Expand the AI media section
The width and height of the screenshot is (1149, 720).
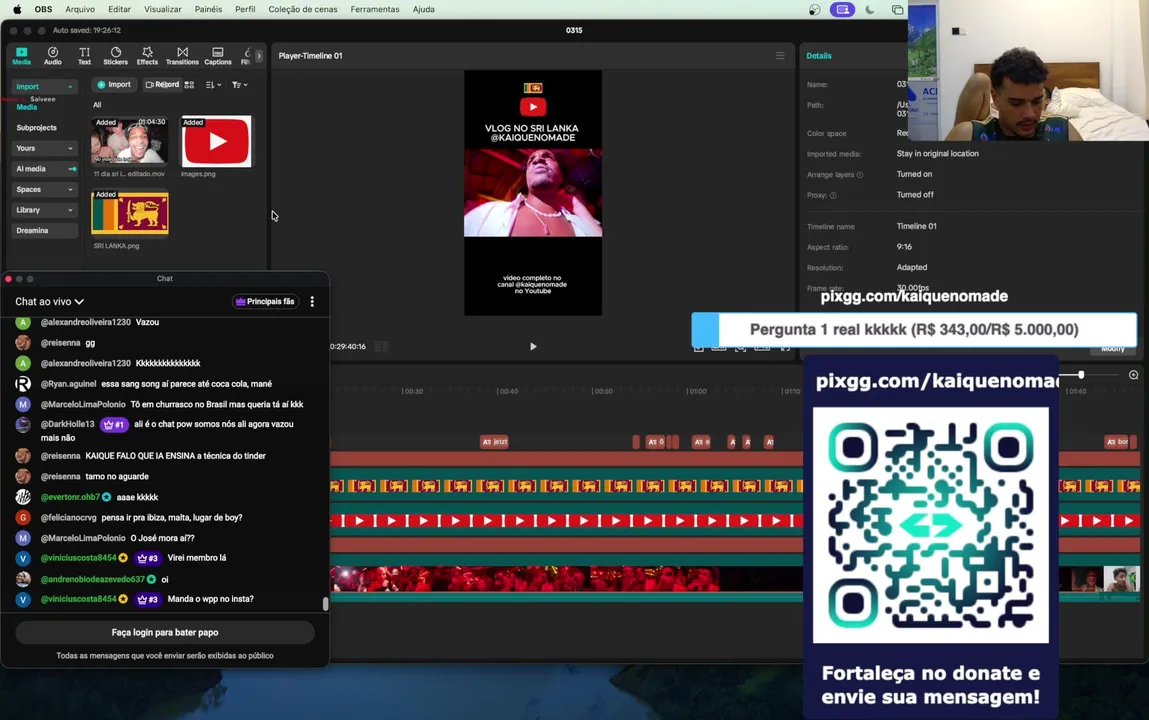[x=44, y=168]
